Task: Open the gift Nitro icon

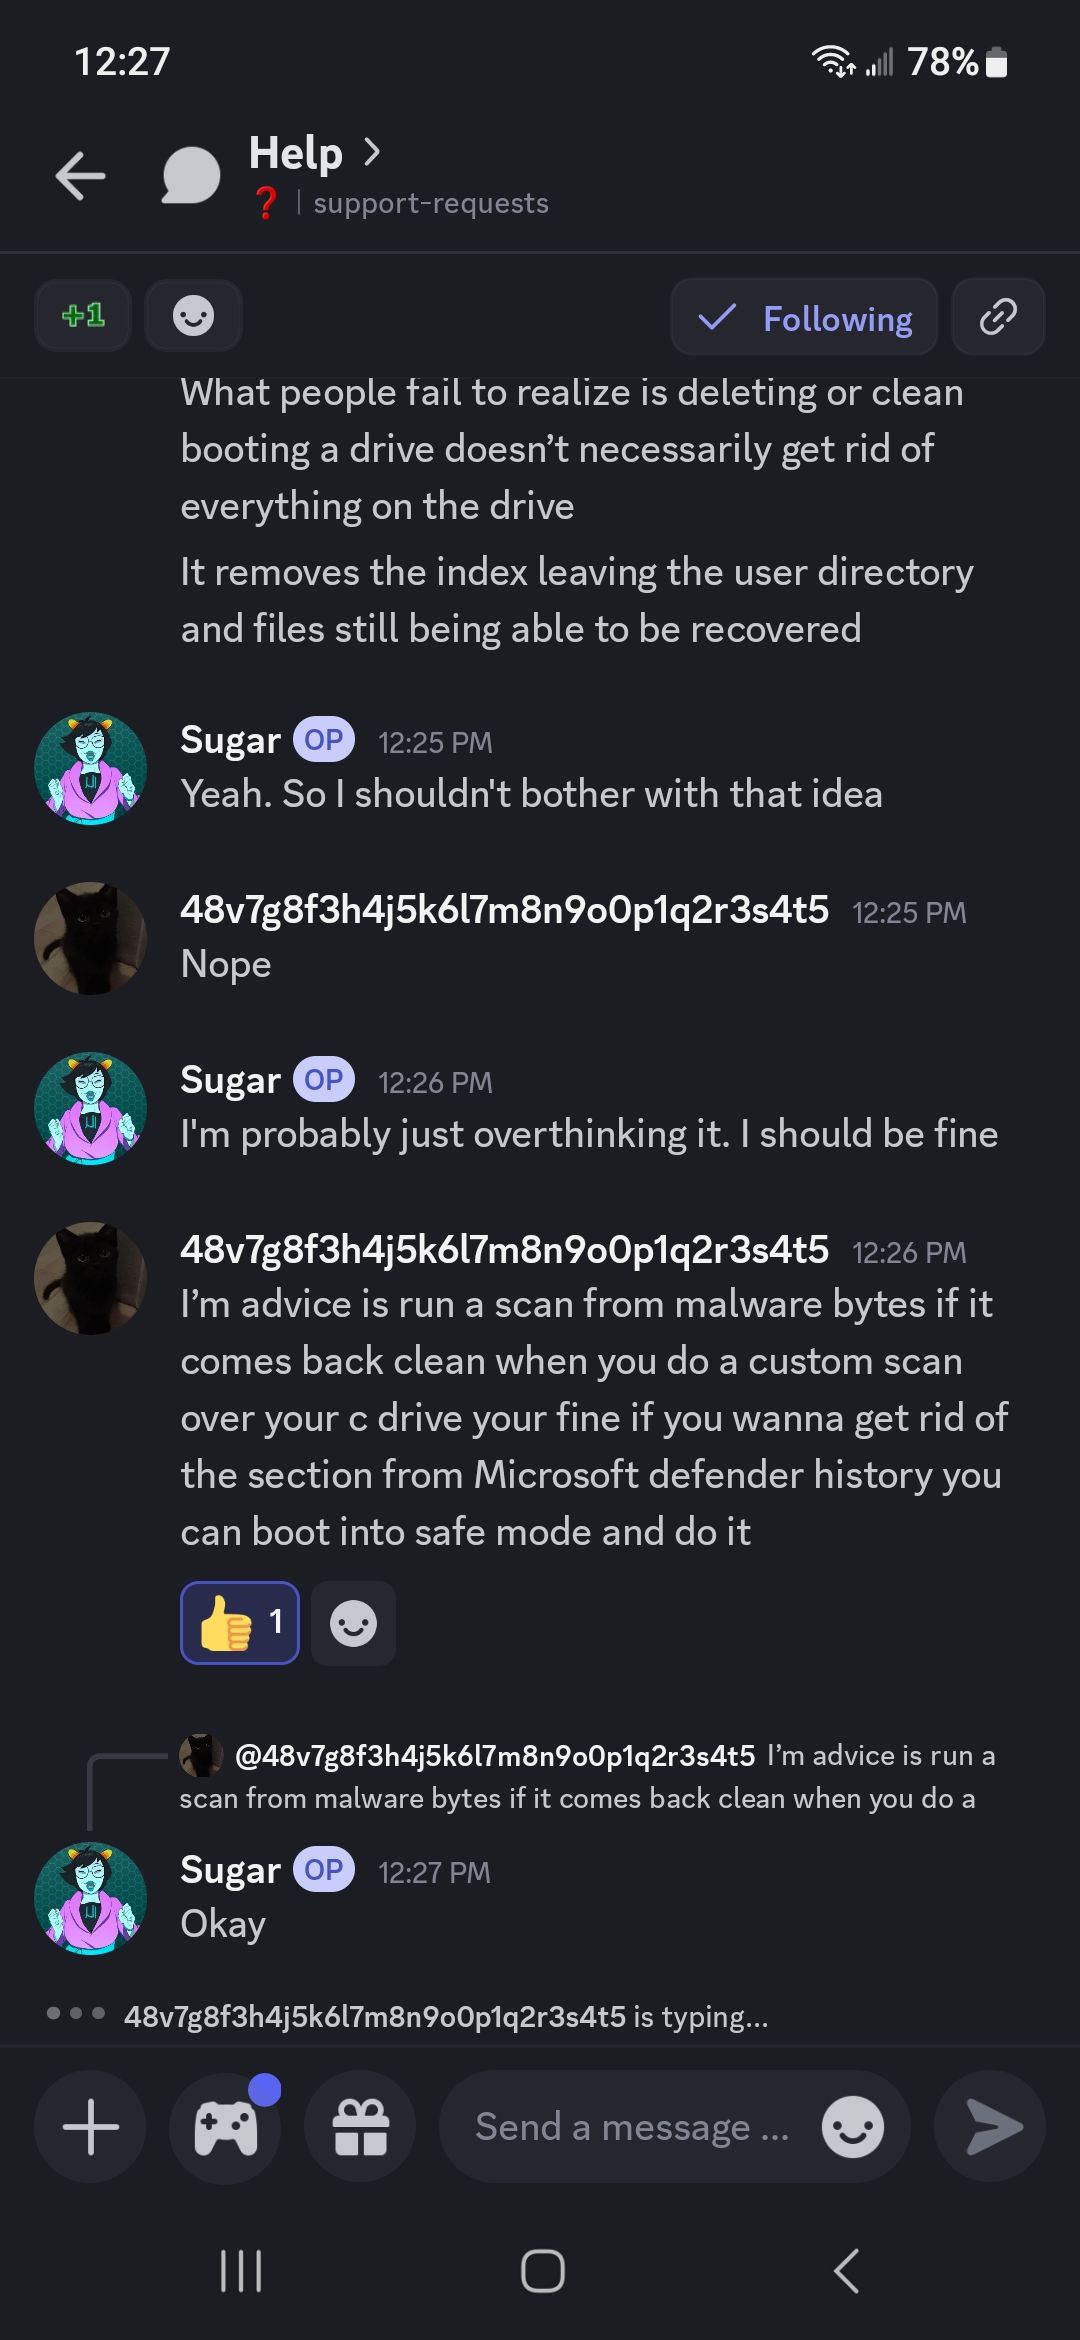Action: click(x=360, y=2126)
